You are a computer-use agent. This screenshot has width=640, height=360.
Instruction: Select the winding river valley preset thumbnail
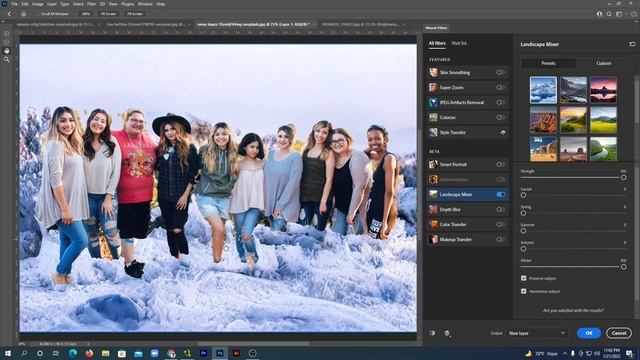pyautogui.click(x=603, y=149)
